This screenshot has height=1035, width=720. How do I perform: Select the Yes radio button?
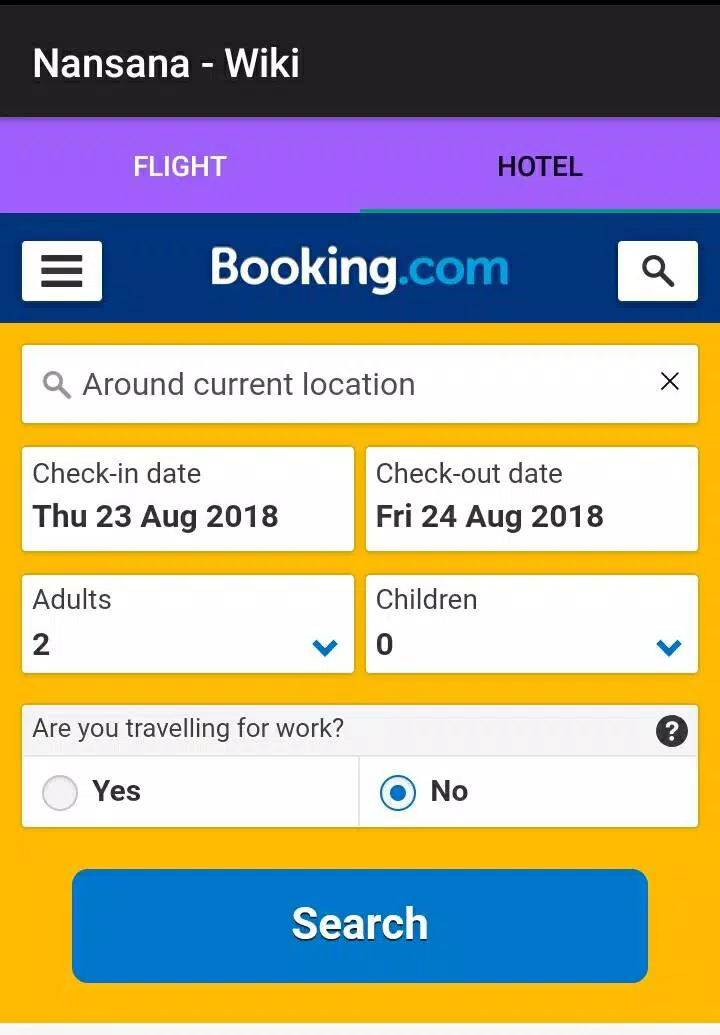60,794
